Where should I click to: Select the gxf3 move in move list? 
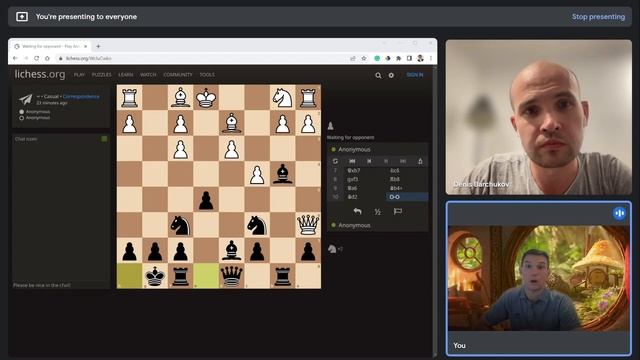pyautogui.click(x=353, y=179)
